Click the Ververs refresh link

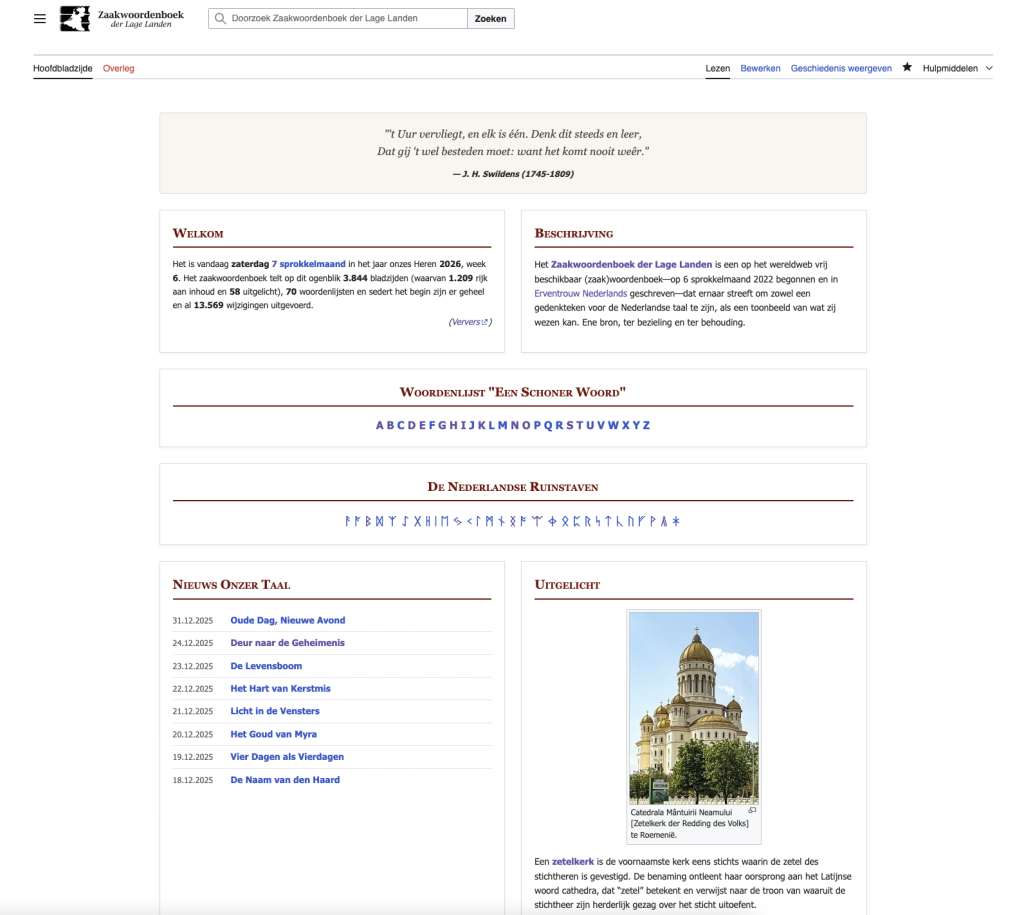pos(469,322)
